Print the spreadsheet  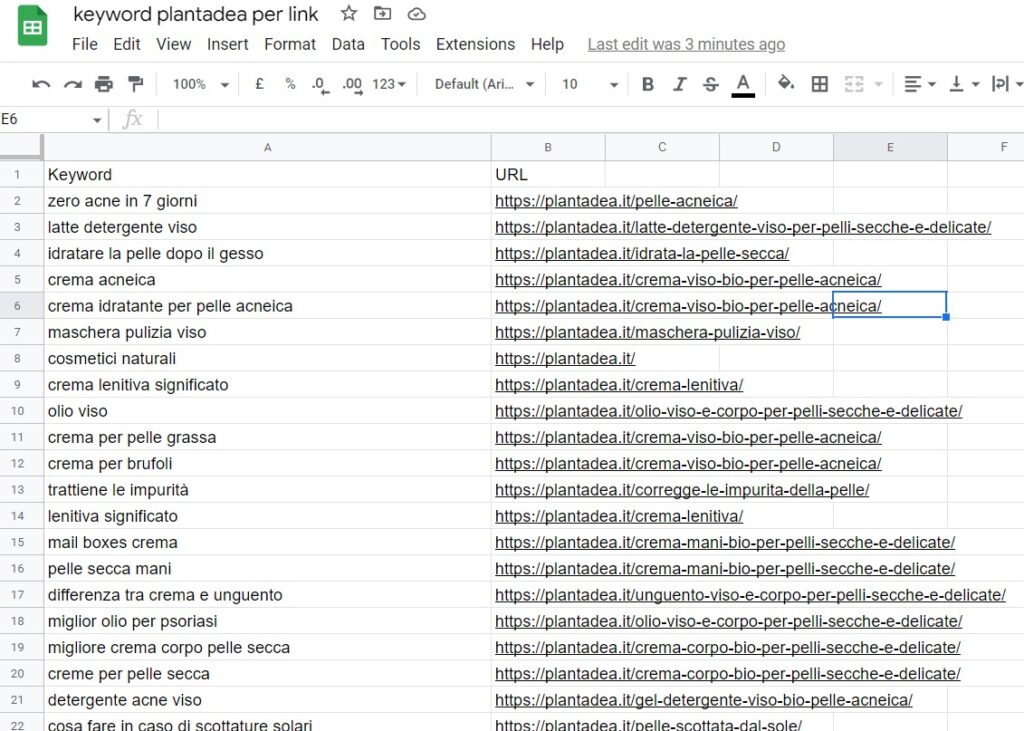(x=104, y=84)
